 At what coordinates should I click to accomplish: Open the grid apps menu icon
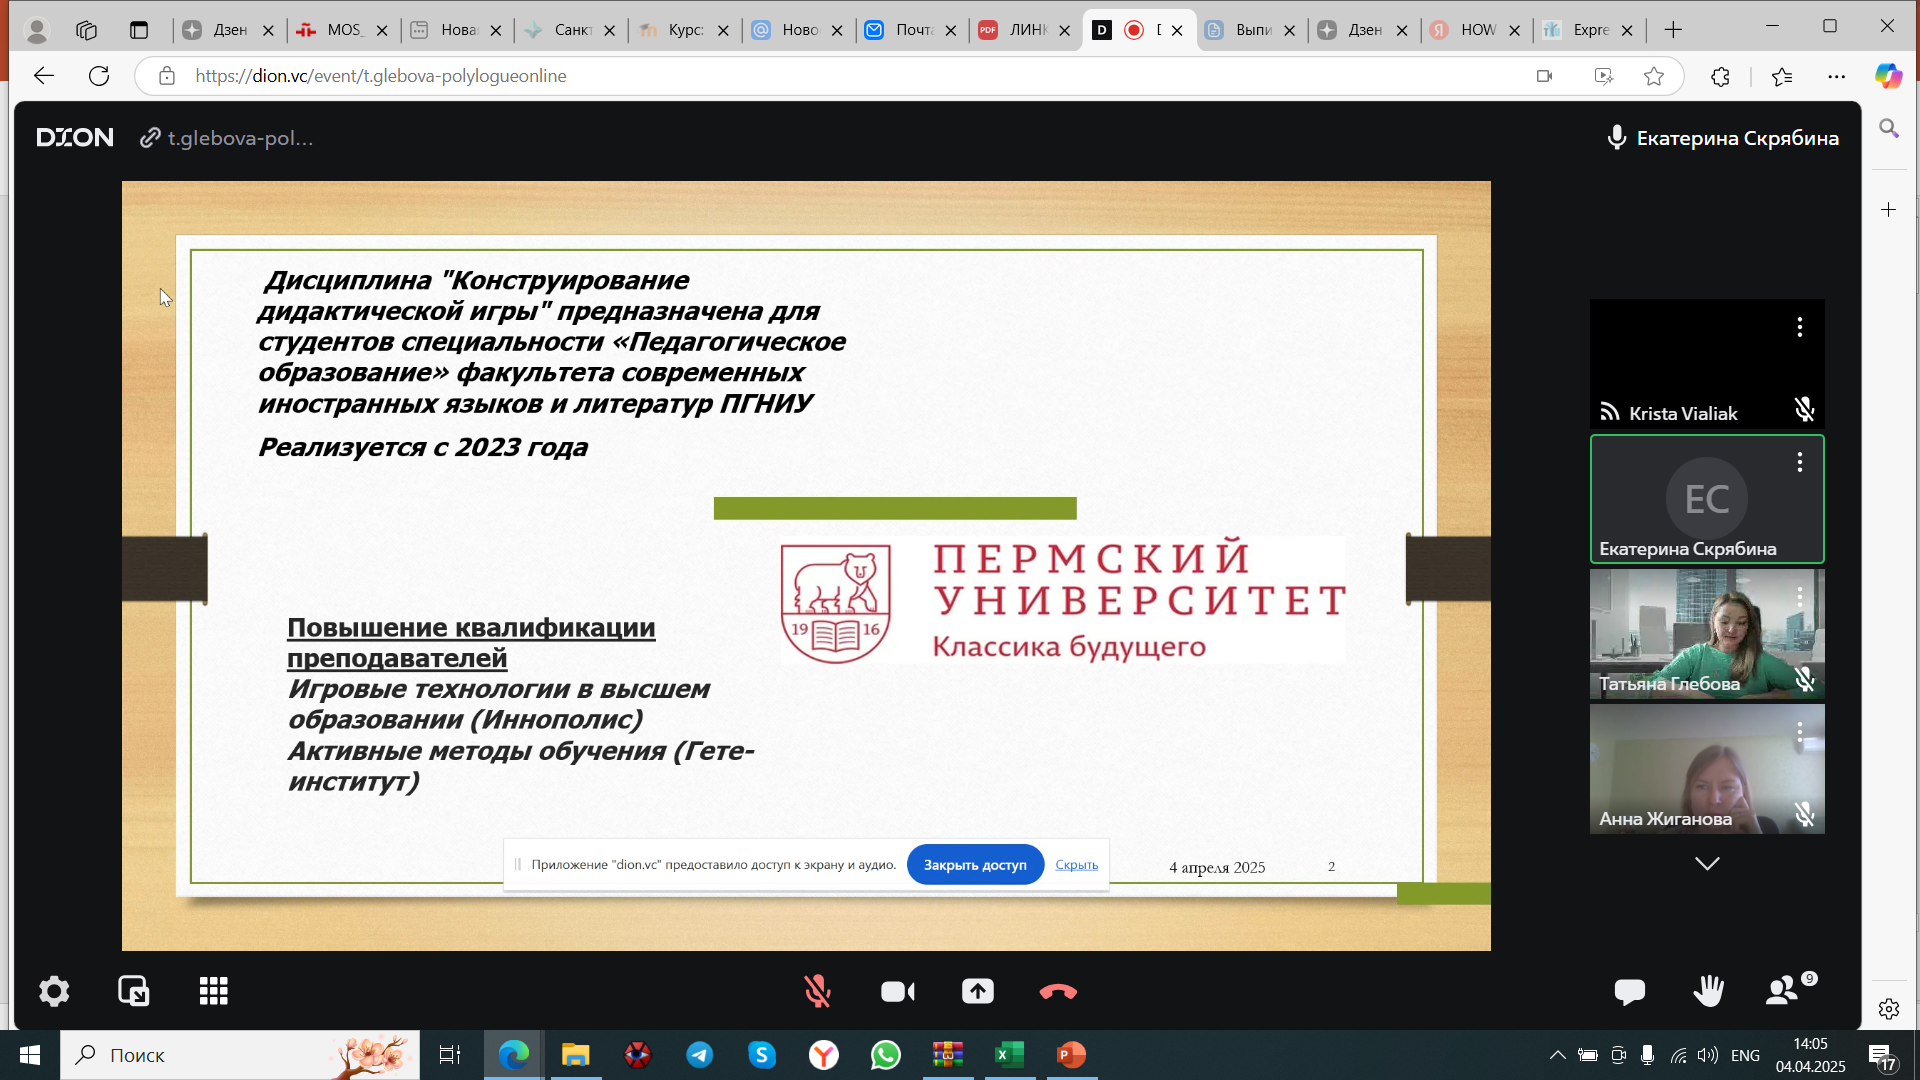click(x=213, y=991)
